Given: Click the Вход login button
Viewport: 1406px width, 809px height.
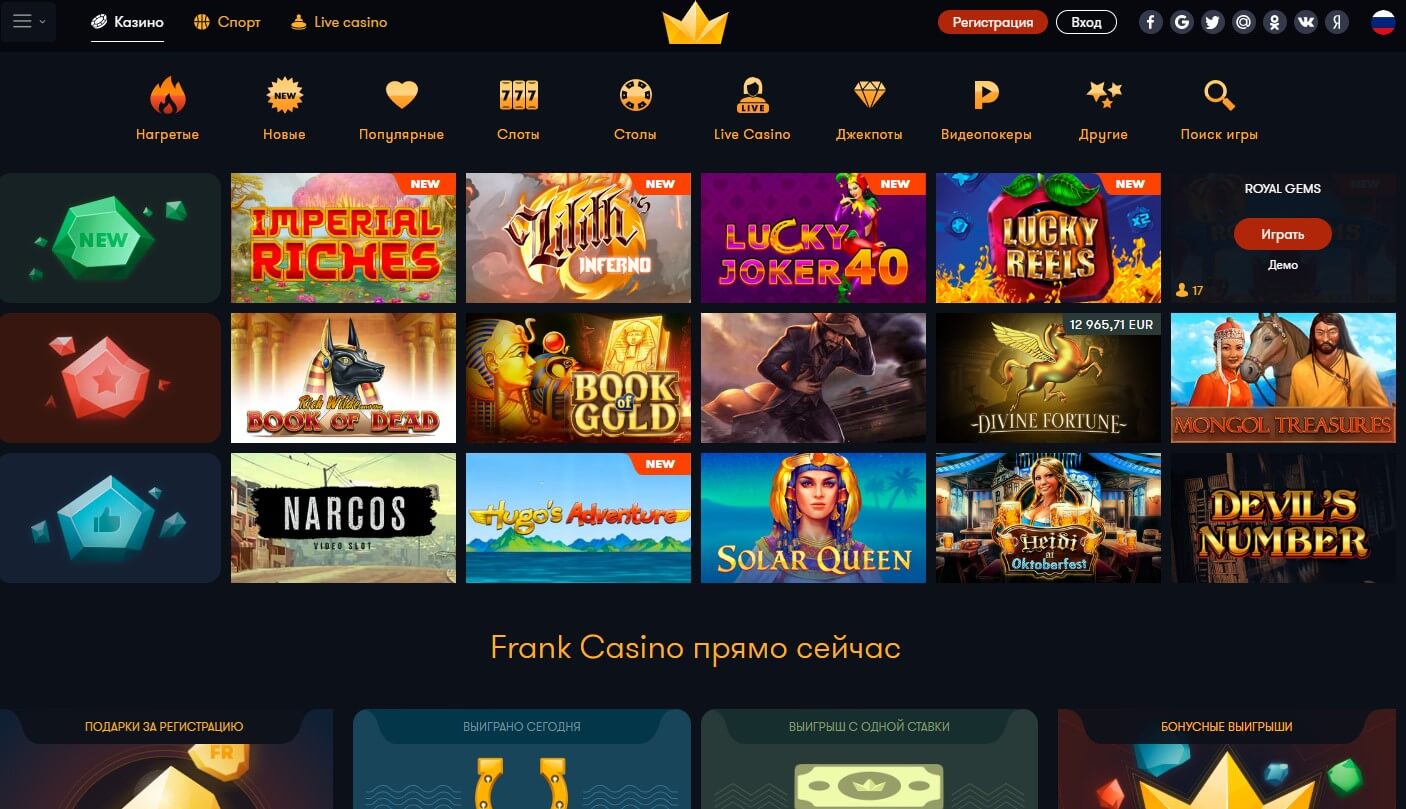Looking at the screenshot, I should tap(1086, 22).
